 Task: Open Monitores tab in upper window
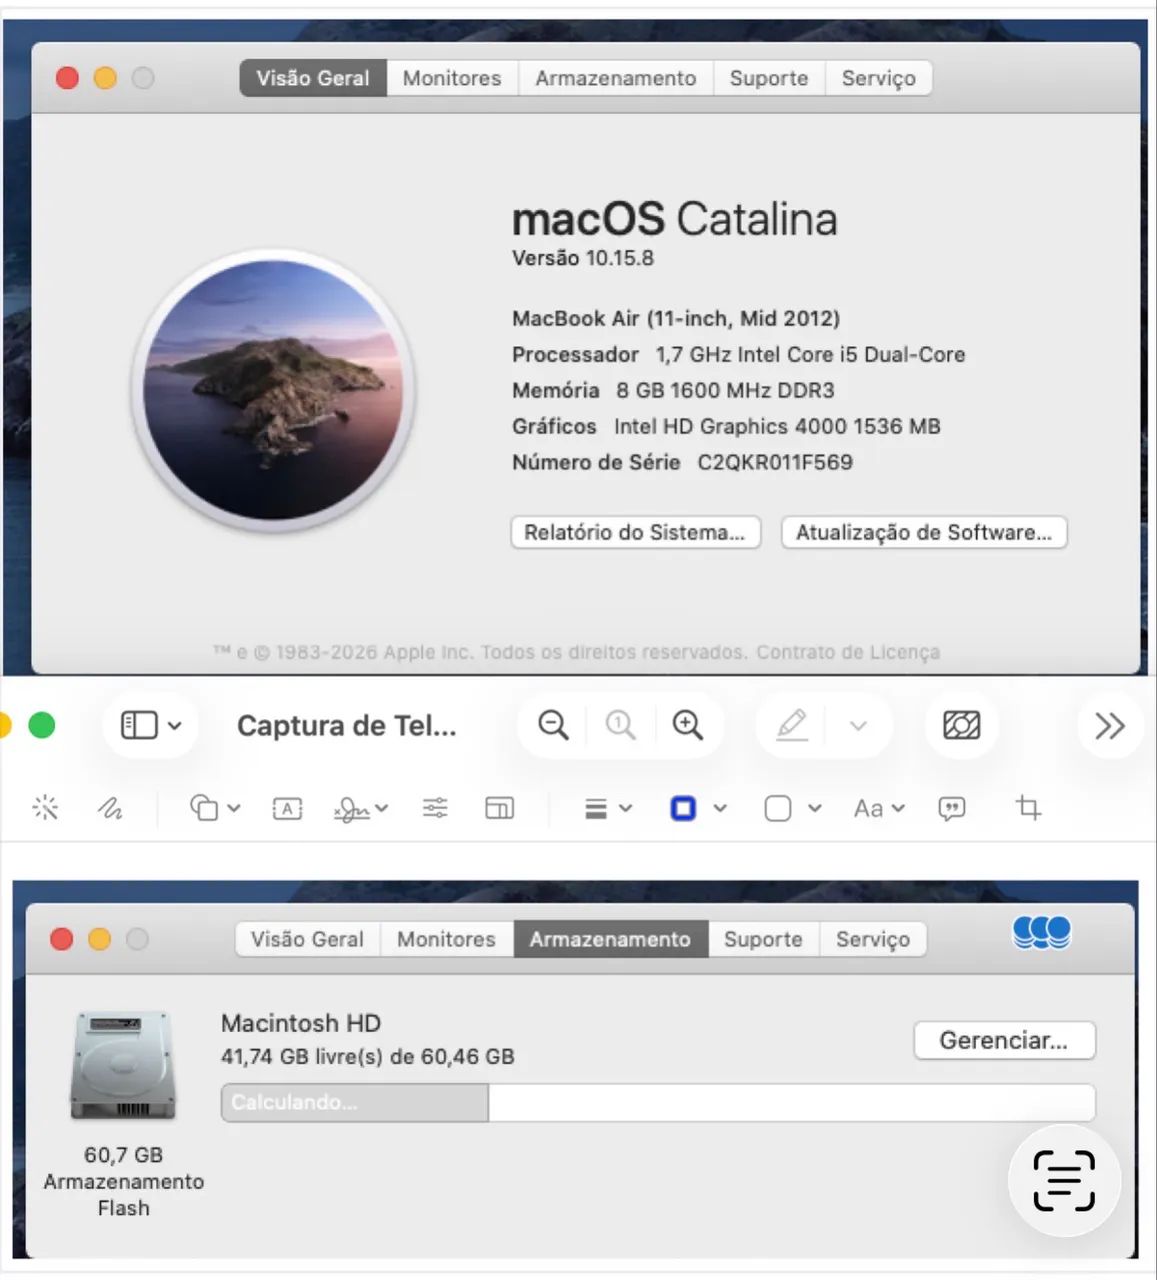tap(452, 78)
